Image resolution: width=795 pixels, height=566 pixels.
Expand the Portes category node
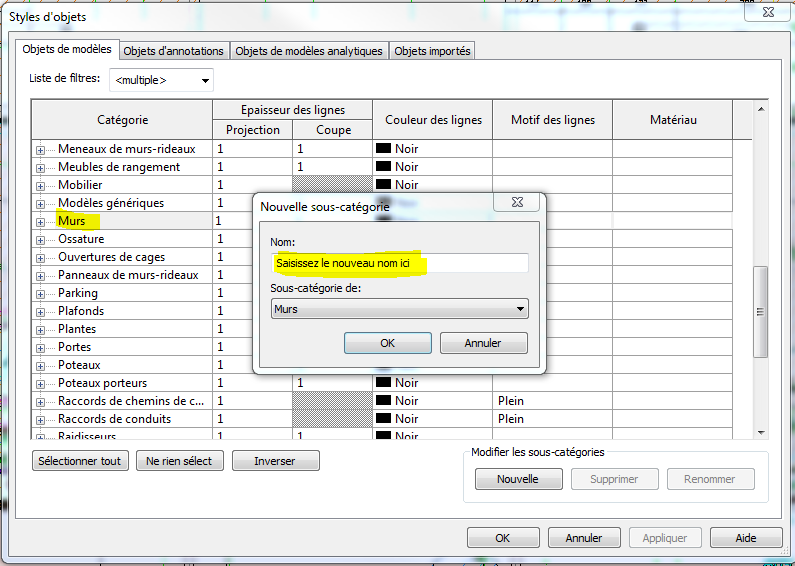[41, 348]
